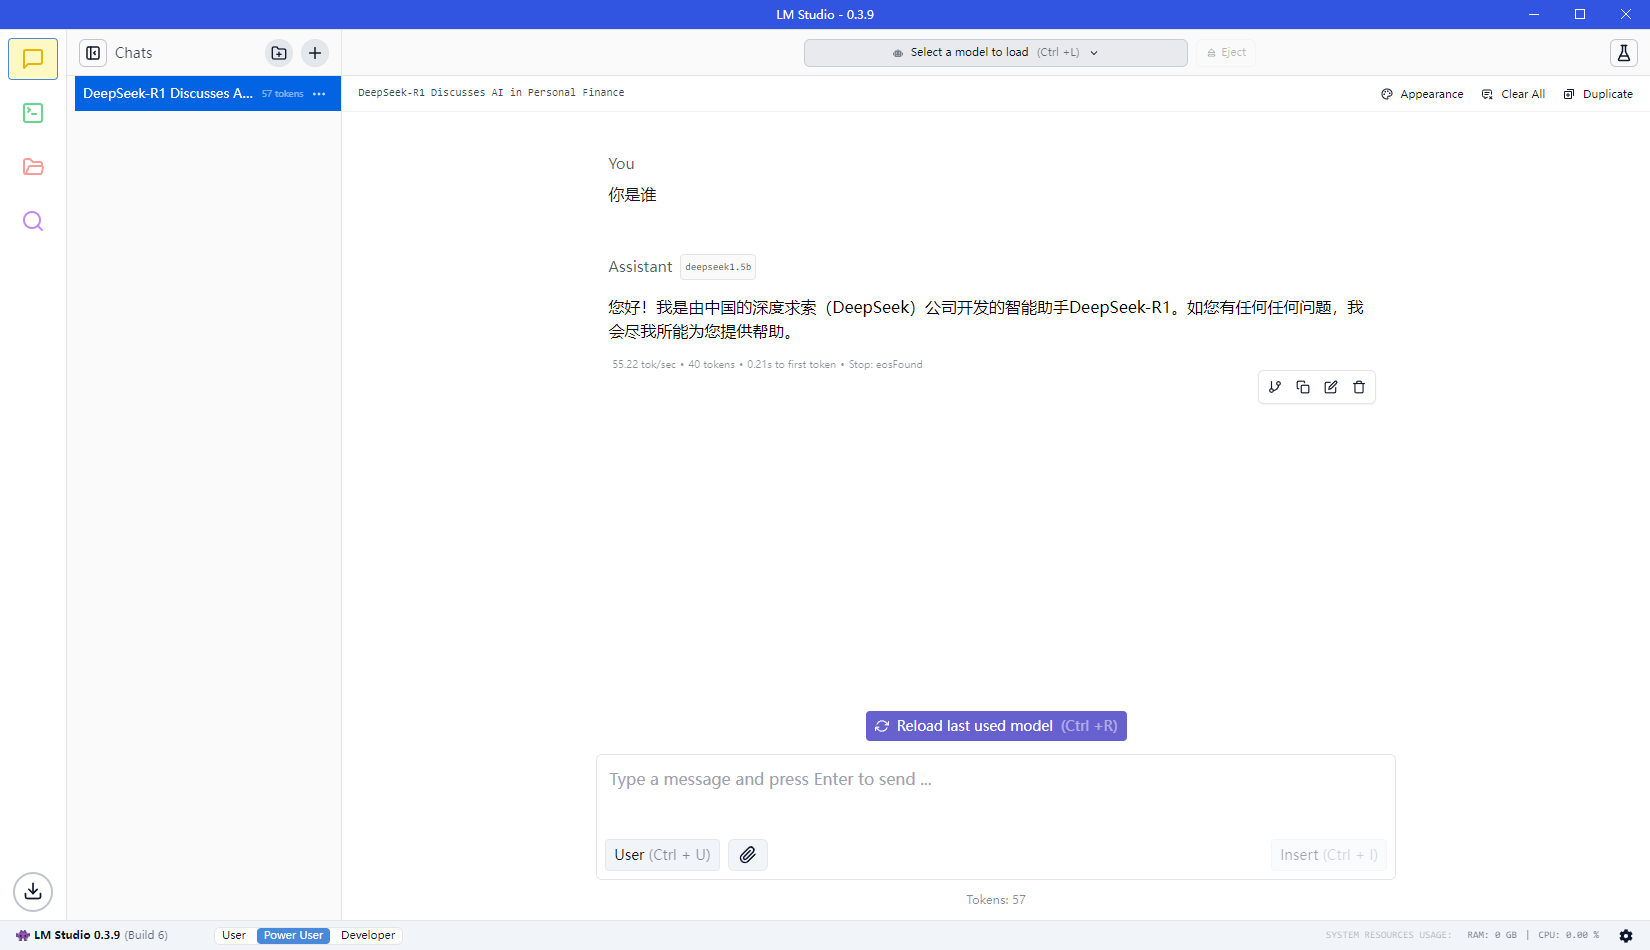1650x950 pixels.
Task: Open the Downloads icon at bottom-left
Action: click(33, 891)
